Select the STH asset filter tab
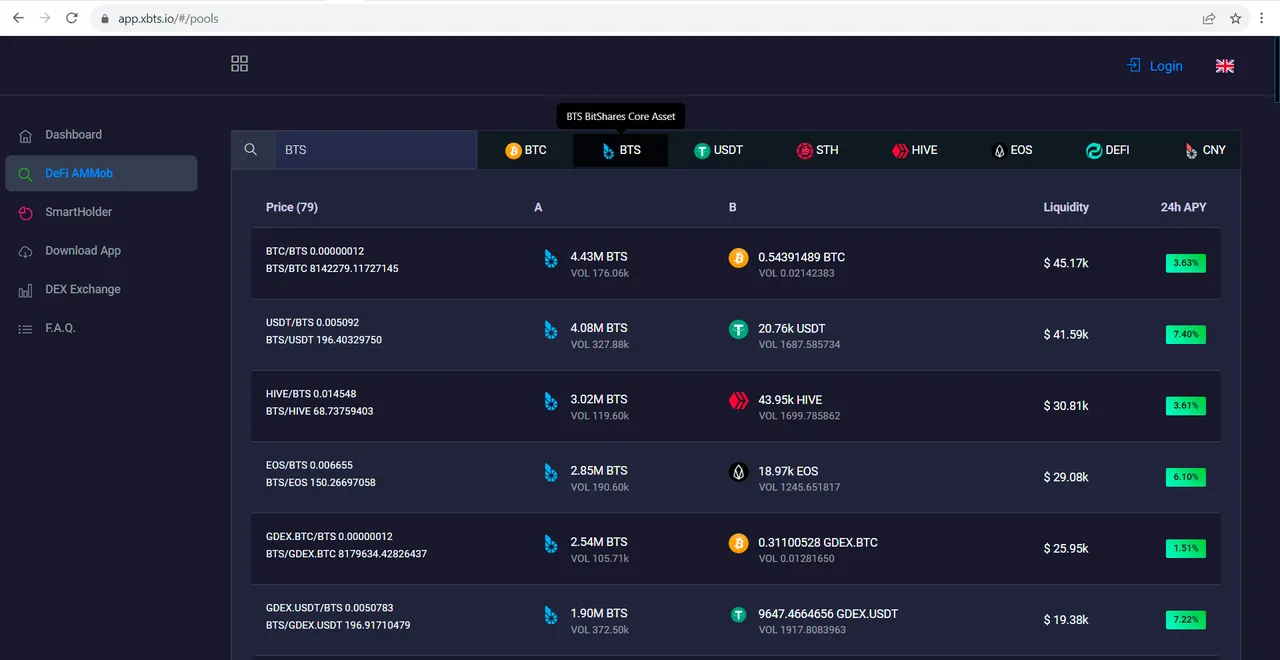The width and height of the screenshot is (1280, 660). pyautogui.click(x=817, y=151)
